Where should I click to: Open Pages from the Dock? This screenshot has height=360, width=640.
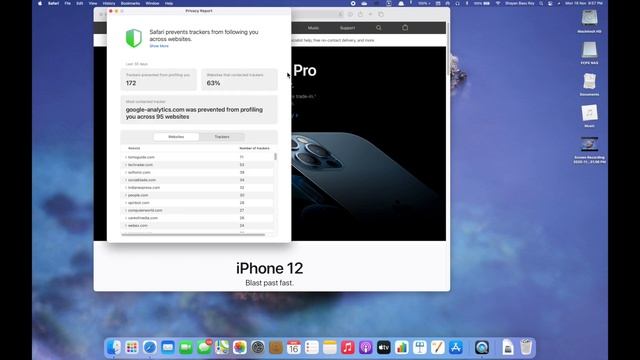(438, 347)
